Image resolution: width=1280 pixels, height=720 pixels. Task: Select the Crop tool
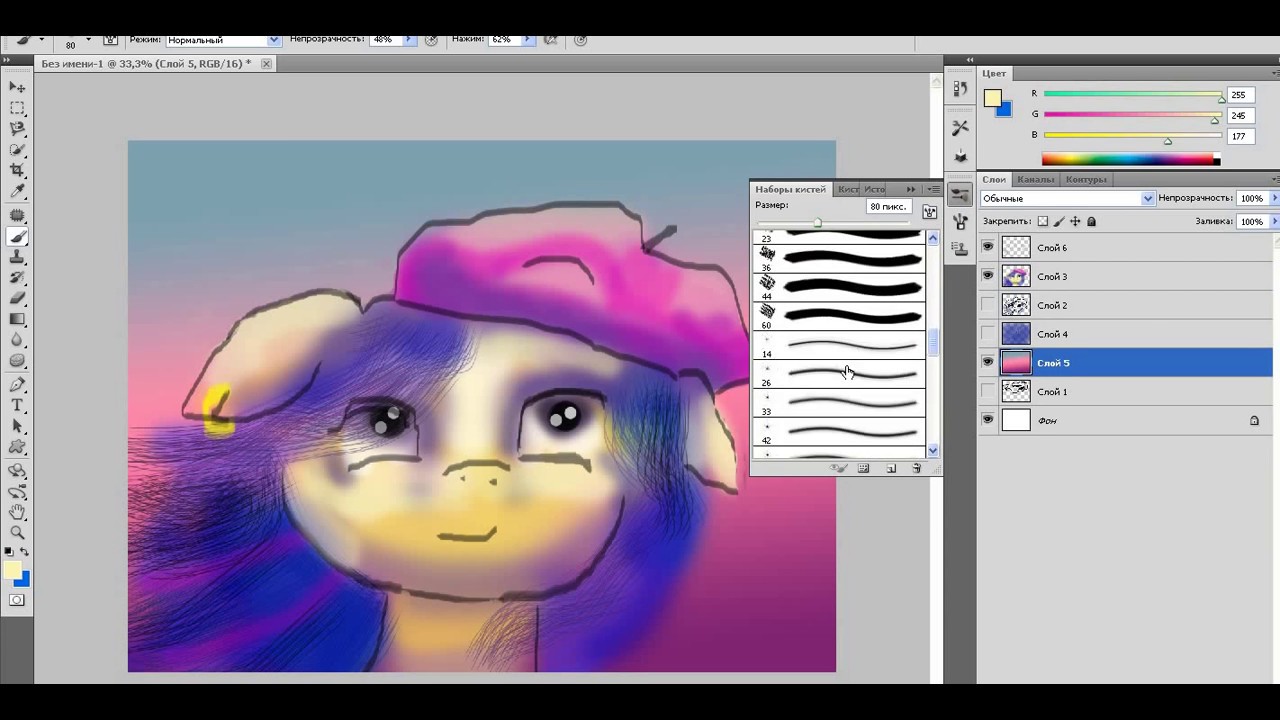[x=17, y=171]
